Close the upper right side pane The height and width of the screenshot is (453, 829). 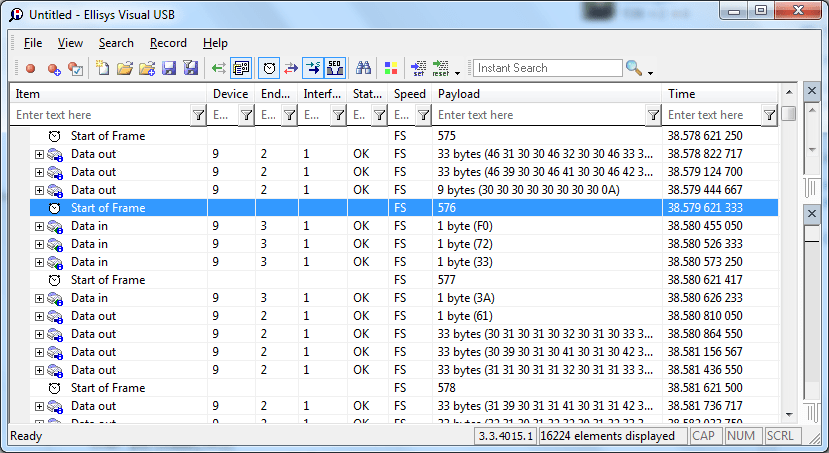coord(812,91)
